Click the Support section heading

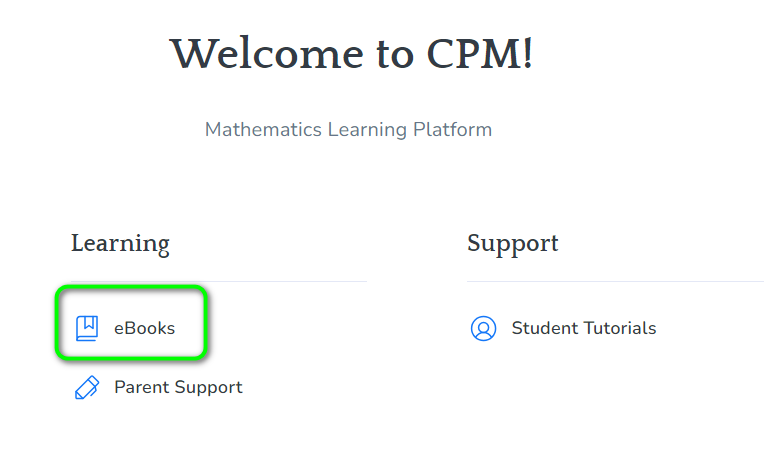click(513, 244)
